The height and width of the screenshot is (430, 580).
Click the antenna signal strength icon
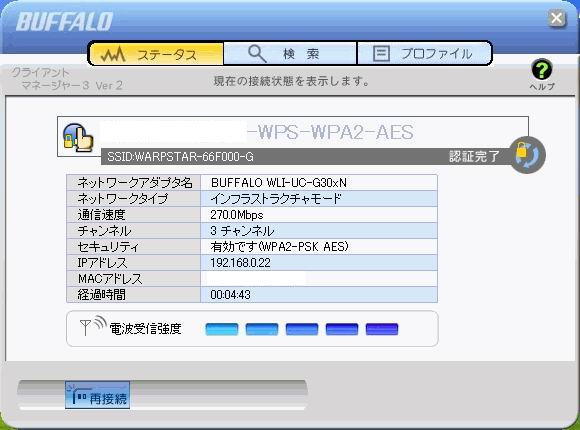click(93, 326)
